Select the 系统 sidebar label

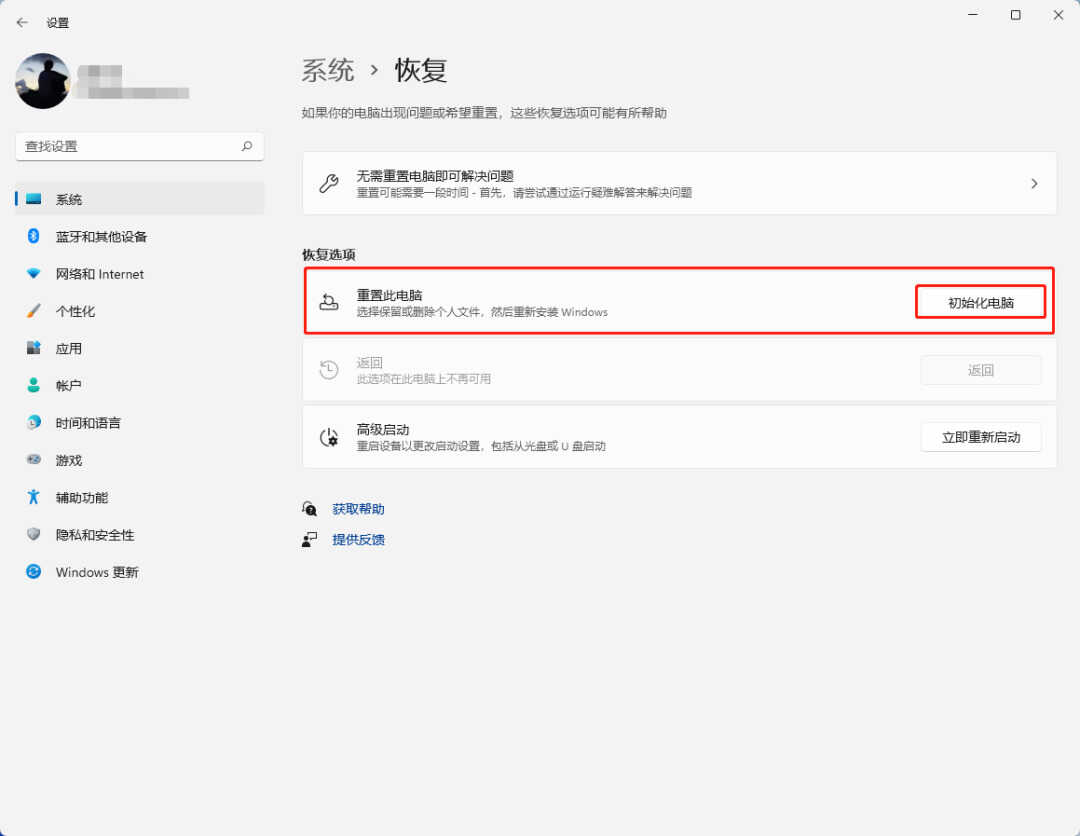point(69,199)
